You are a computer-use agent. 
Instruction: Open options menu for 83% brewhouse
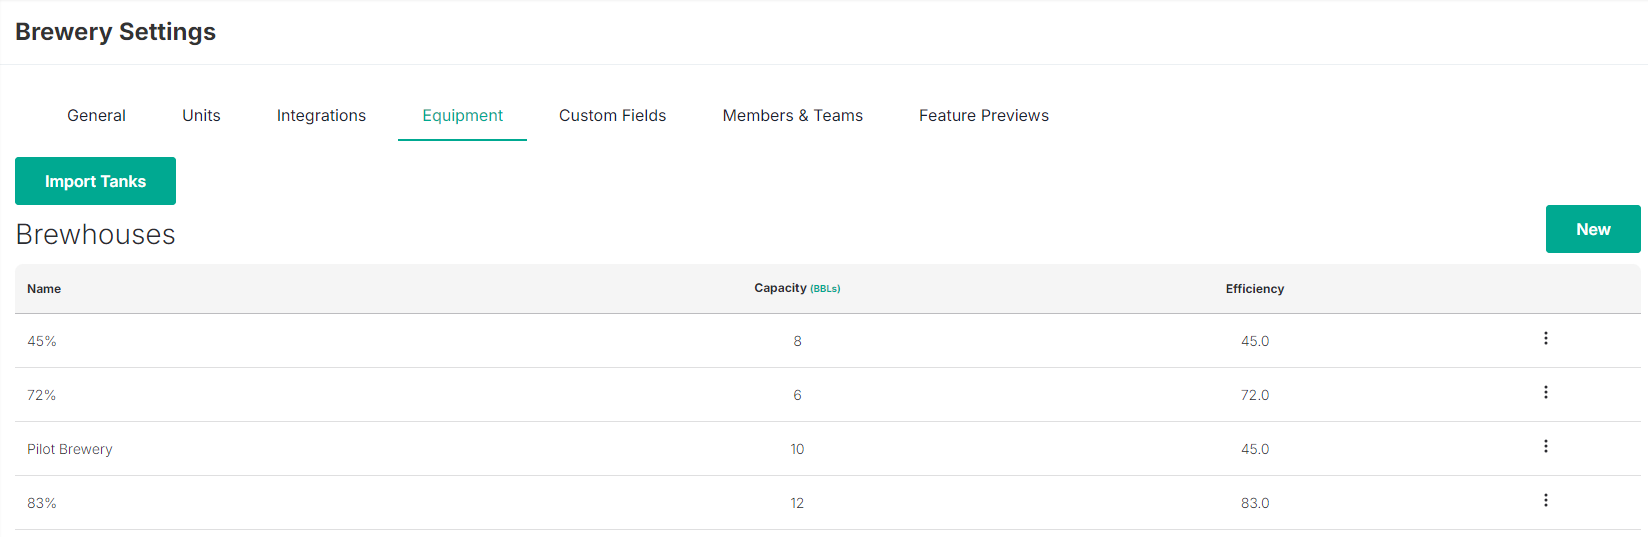[1545, 501]
